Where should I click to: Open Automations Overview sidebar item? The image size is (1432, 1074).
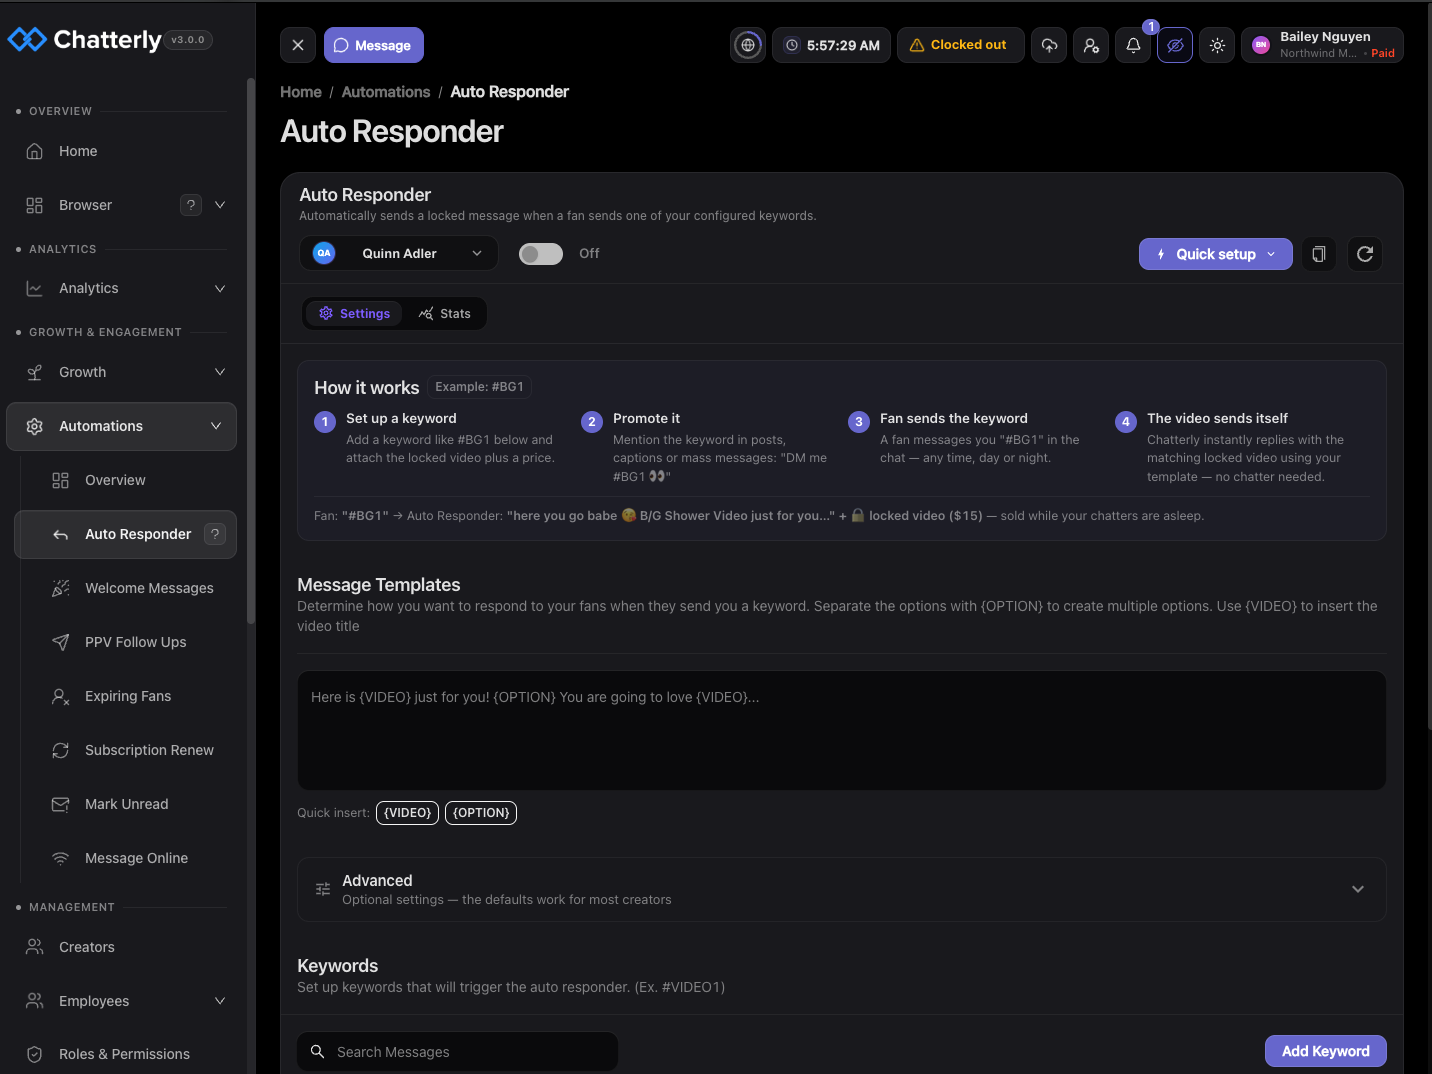click(125, 480)
